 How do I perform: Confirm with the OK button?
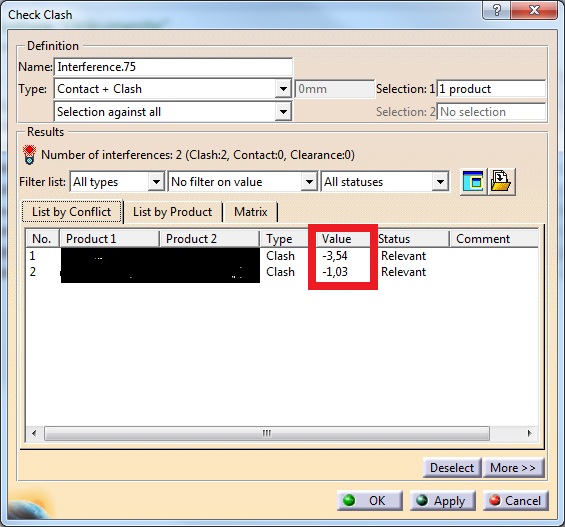pos(370,500)
